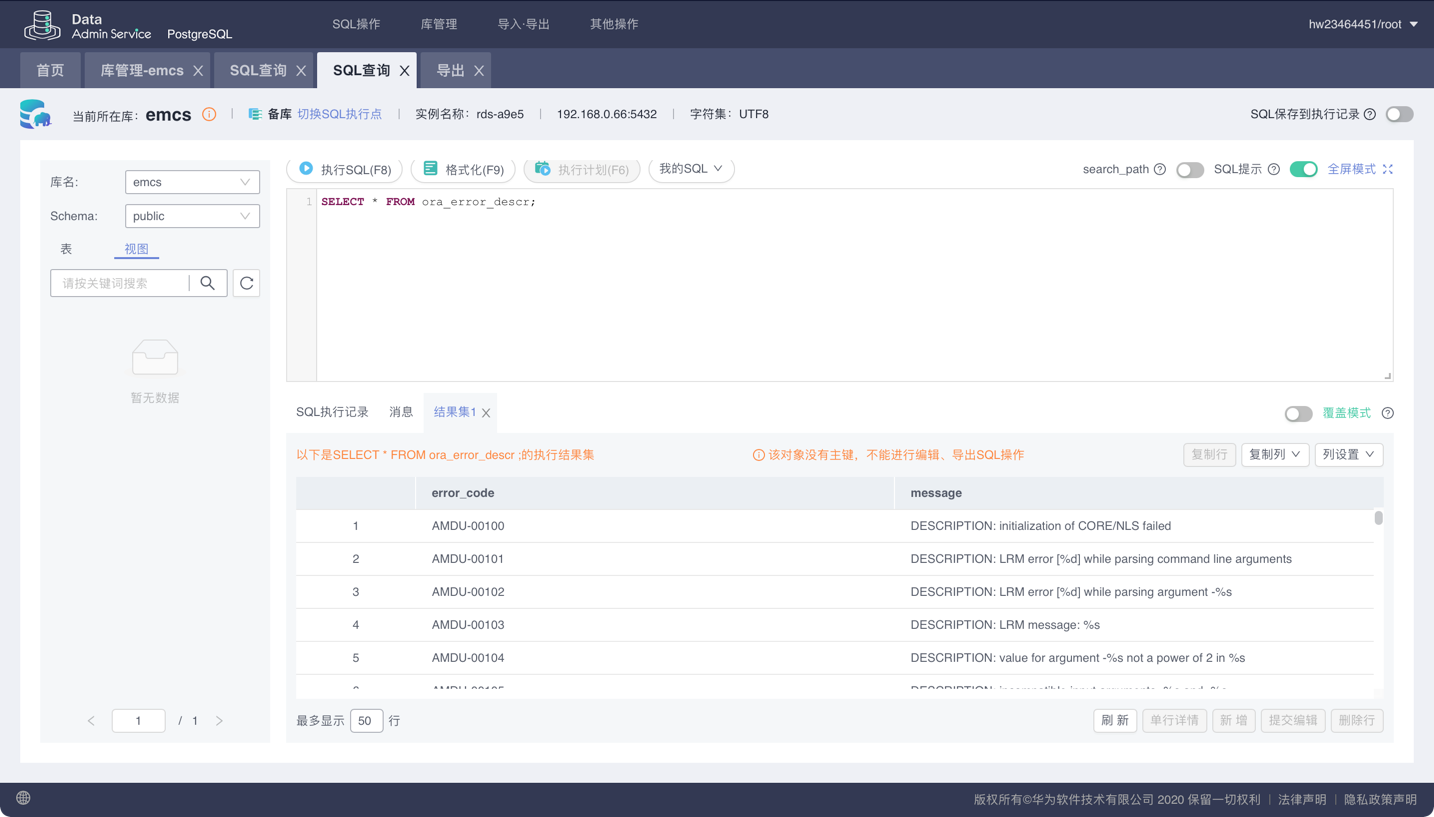Click the full-screen mode expand icon
1434x817 pixels.
point(1388,169)
